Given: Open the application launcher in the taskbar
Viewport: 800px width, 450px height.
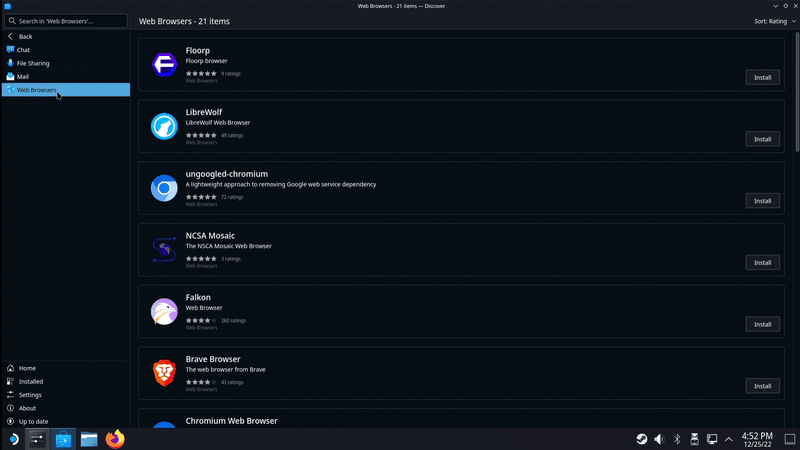Looking at the screenshot, I should 13,439.
